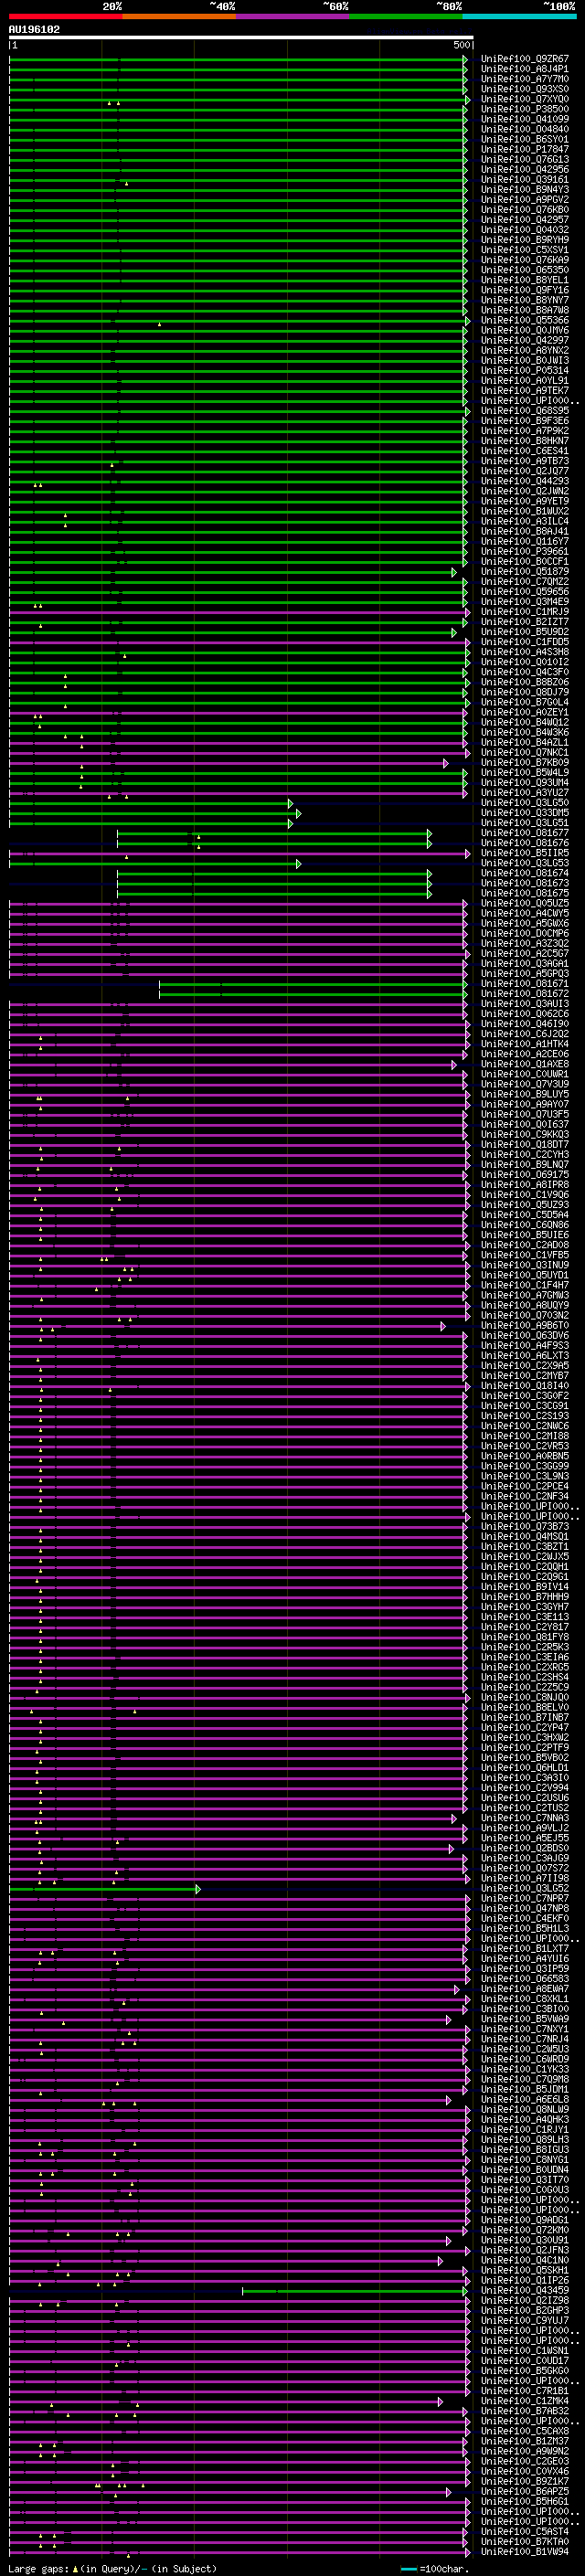Open the UniRef100_Q41099 hit label
This screenshot has height=2576, width=585.
pyautogui.click(x=525, y=119)
